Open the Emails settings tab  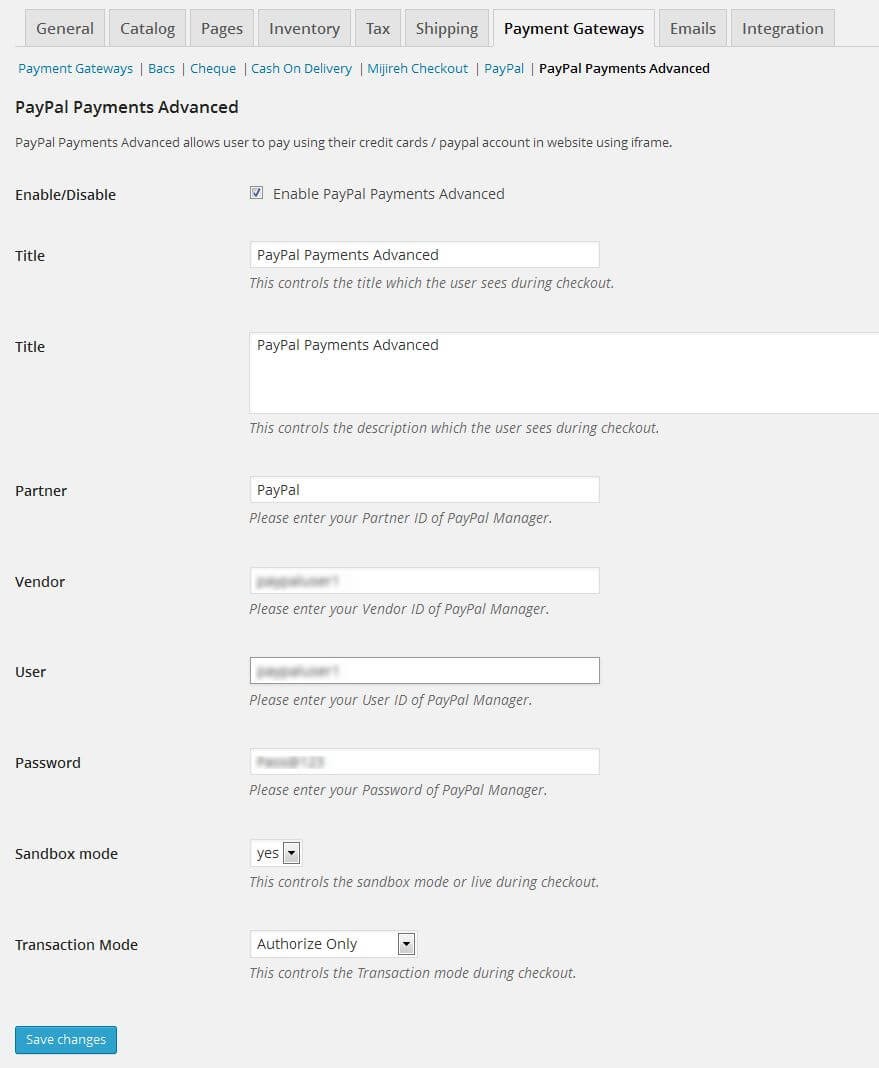[x=692, y=28]
